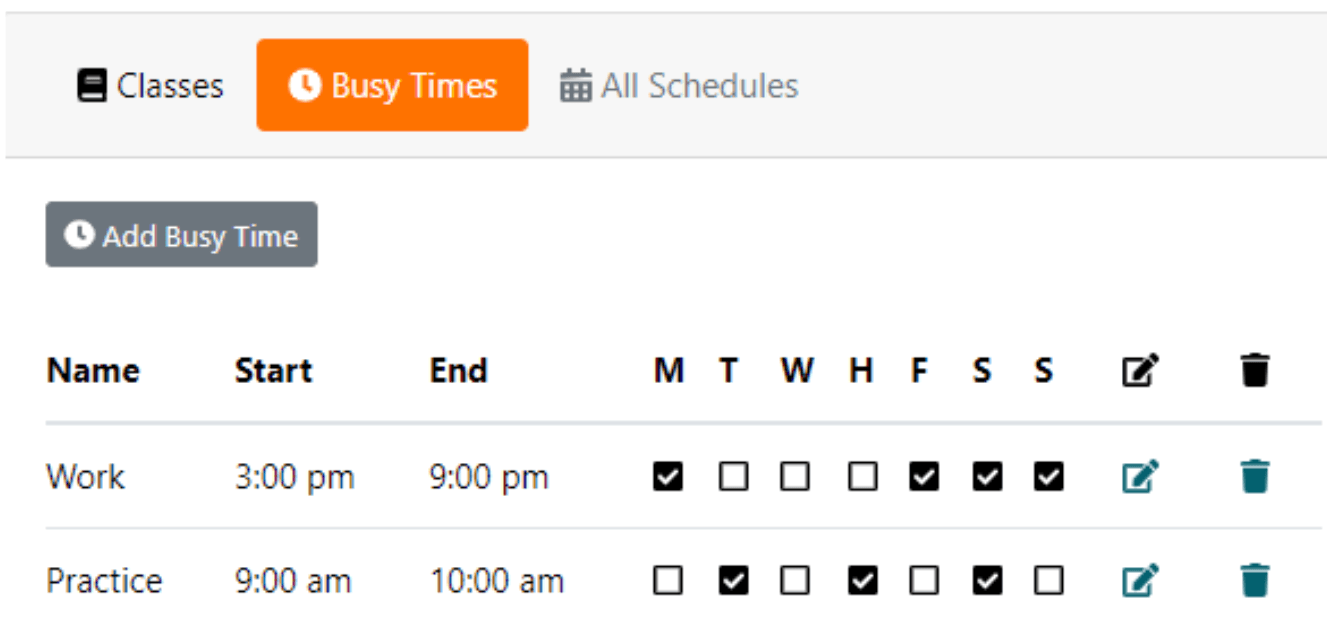Uncheck Monday for the Work busy time
The image size is (1336, 626).
click(670, 477)
